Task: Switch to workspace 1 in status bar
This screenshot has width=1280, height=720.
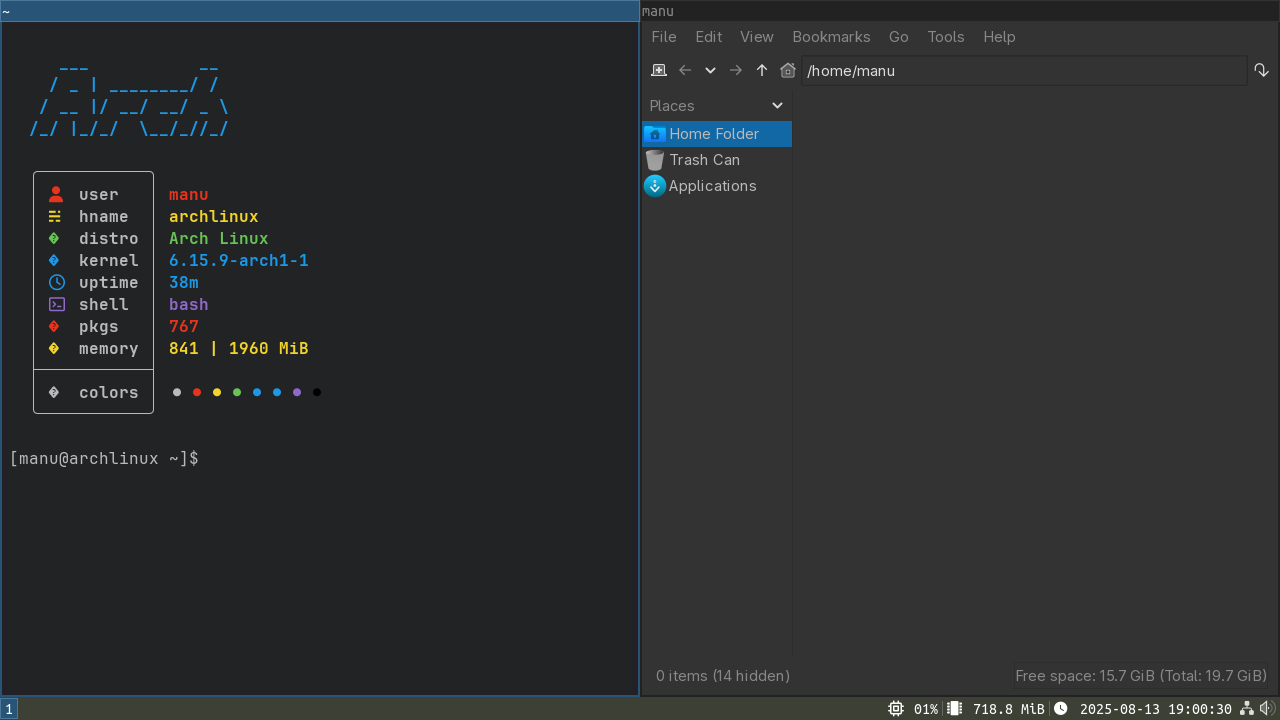Action: pos(9,709)
